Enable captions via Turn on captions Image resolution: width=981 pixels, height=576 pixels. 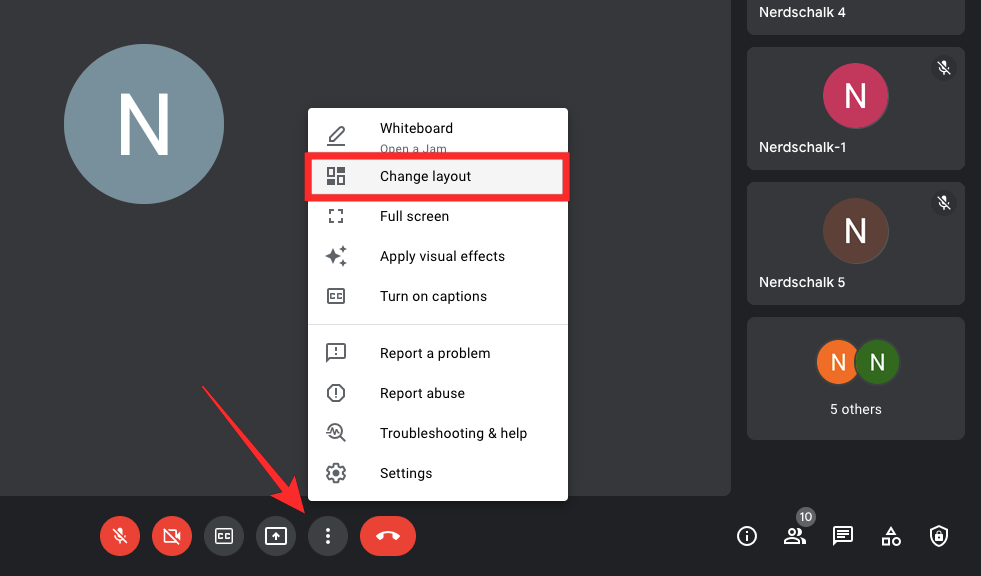pyautogui.click(x=433, y=296)
